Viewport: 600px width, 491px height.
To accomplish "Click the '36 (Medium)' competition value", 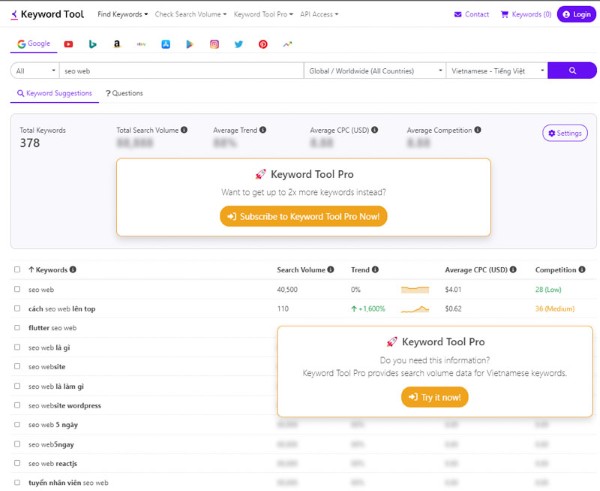I will tap(554, 309).
